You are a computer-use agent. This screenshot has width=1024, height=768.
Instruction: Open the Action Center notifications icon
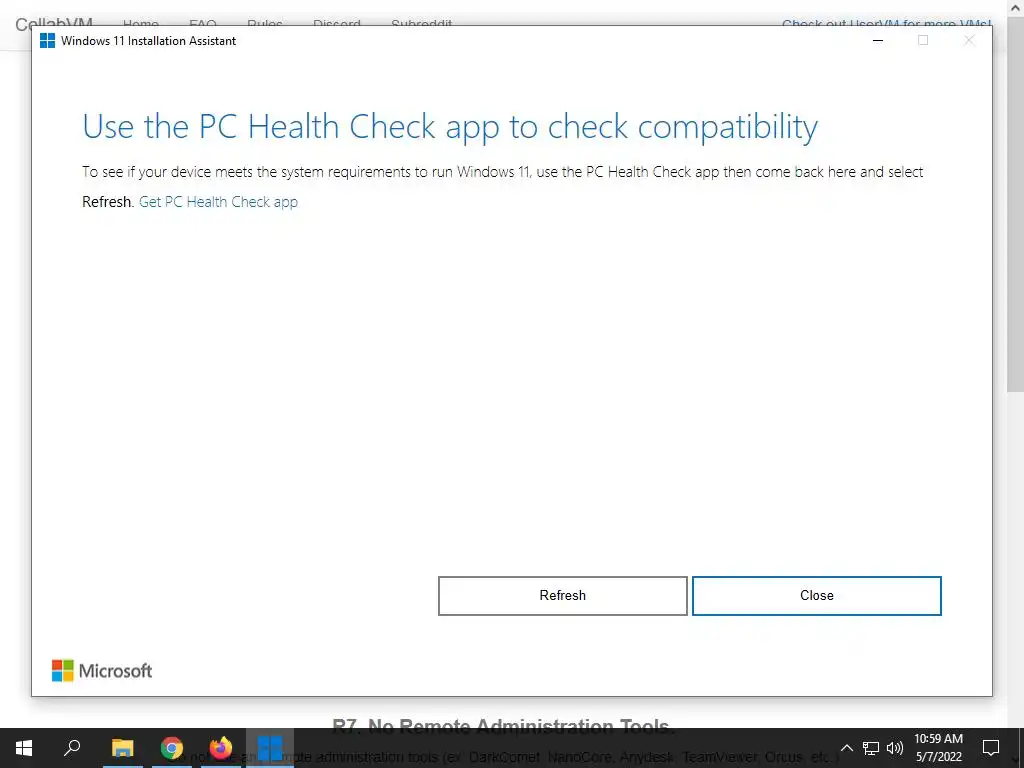coord(991,748)
